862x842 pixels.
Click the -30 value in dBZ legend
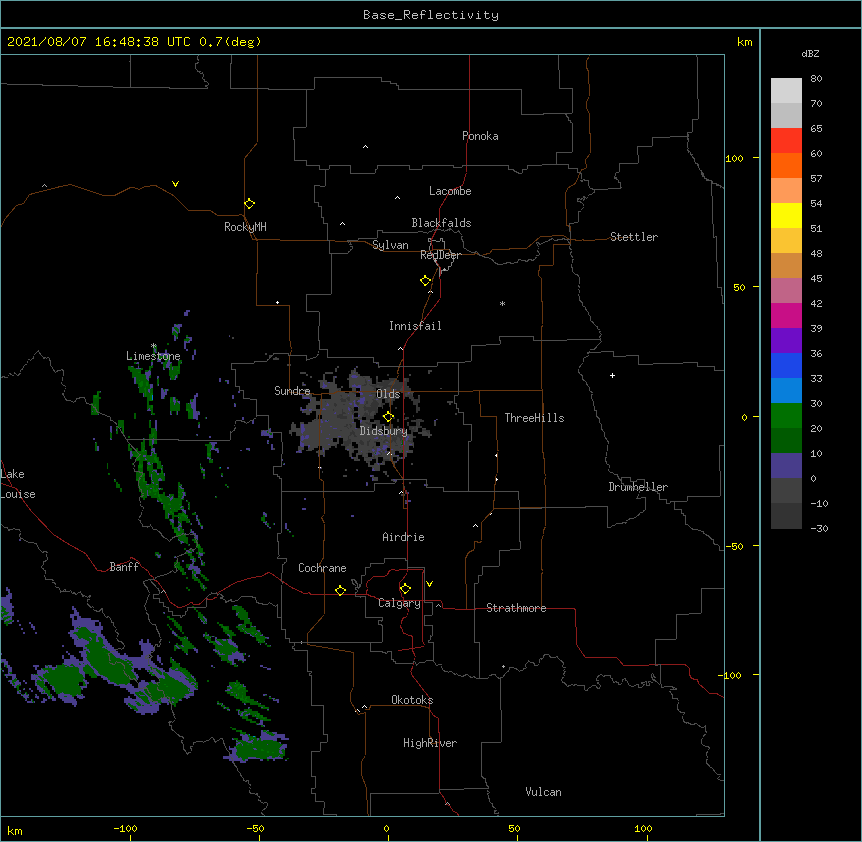click(819, 528)
